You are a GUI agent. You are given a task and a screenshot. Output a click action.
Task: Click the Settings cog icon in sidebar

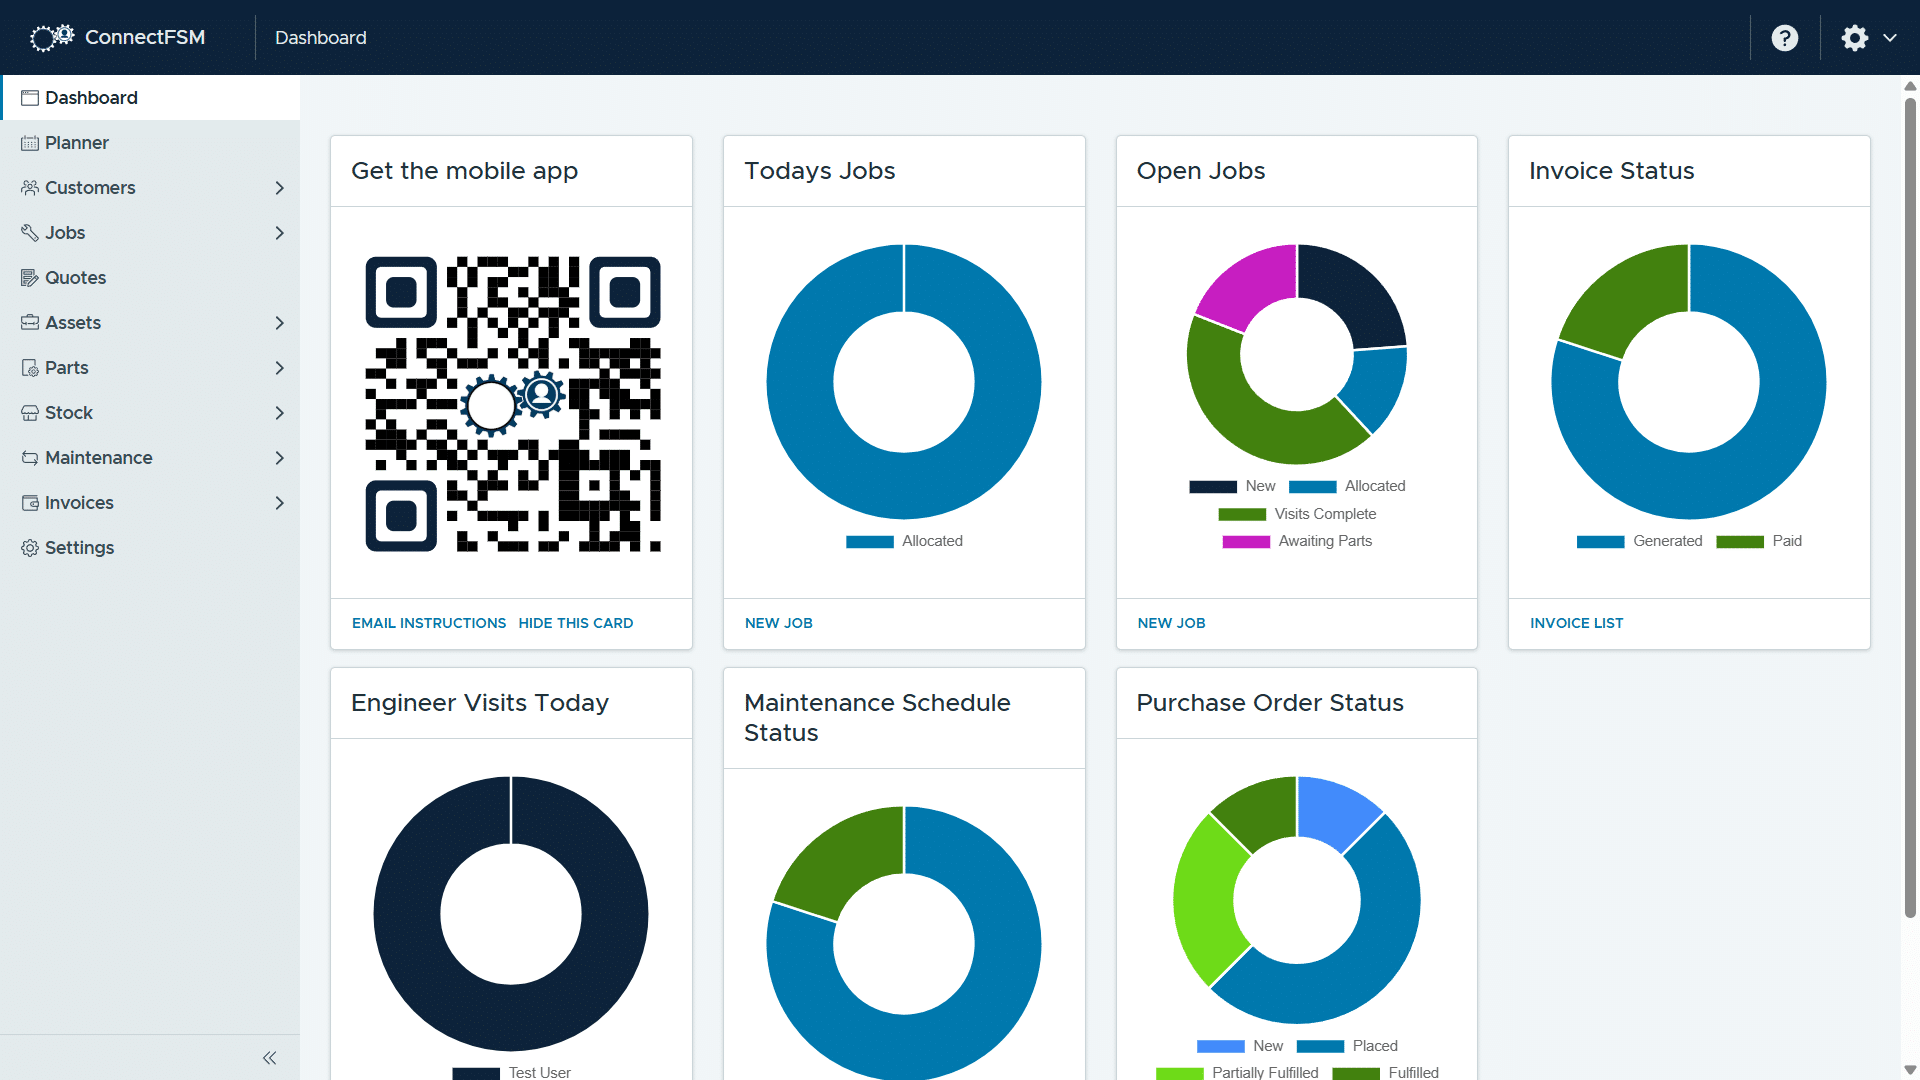pos(30,548)
